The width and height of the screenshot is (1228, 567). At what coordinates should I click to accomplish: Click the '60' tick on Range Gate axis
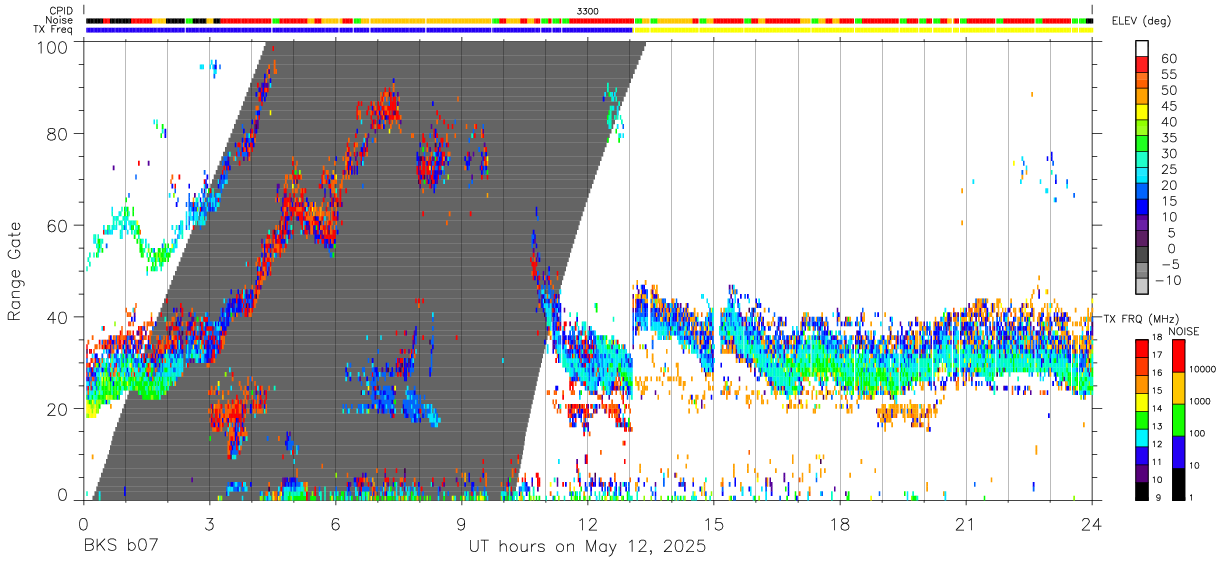point(57,225)
